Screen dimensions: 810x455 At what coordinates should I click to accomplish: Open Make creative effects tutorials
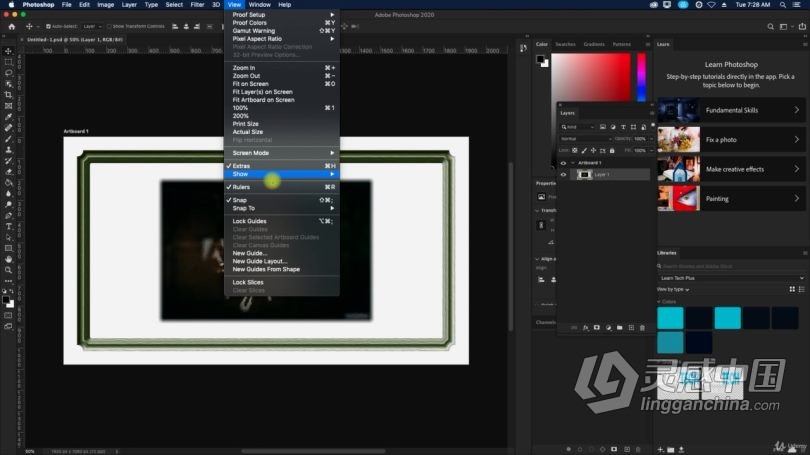731,169
